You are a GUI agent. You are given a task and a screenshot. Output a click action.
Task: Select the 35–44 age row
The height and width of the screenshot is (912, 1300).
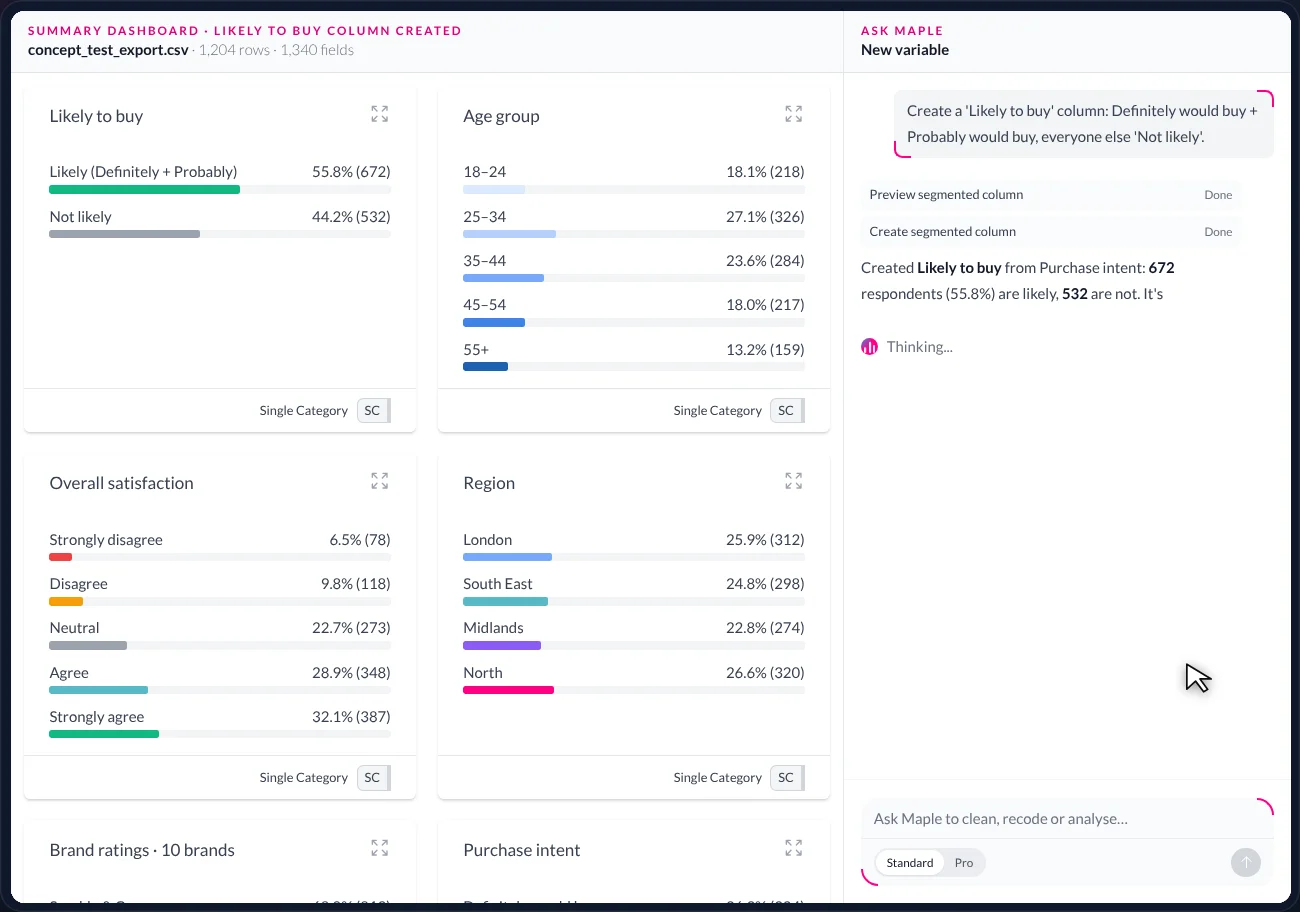tap(634, 268)
